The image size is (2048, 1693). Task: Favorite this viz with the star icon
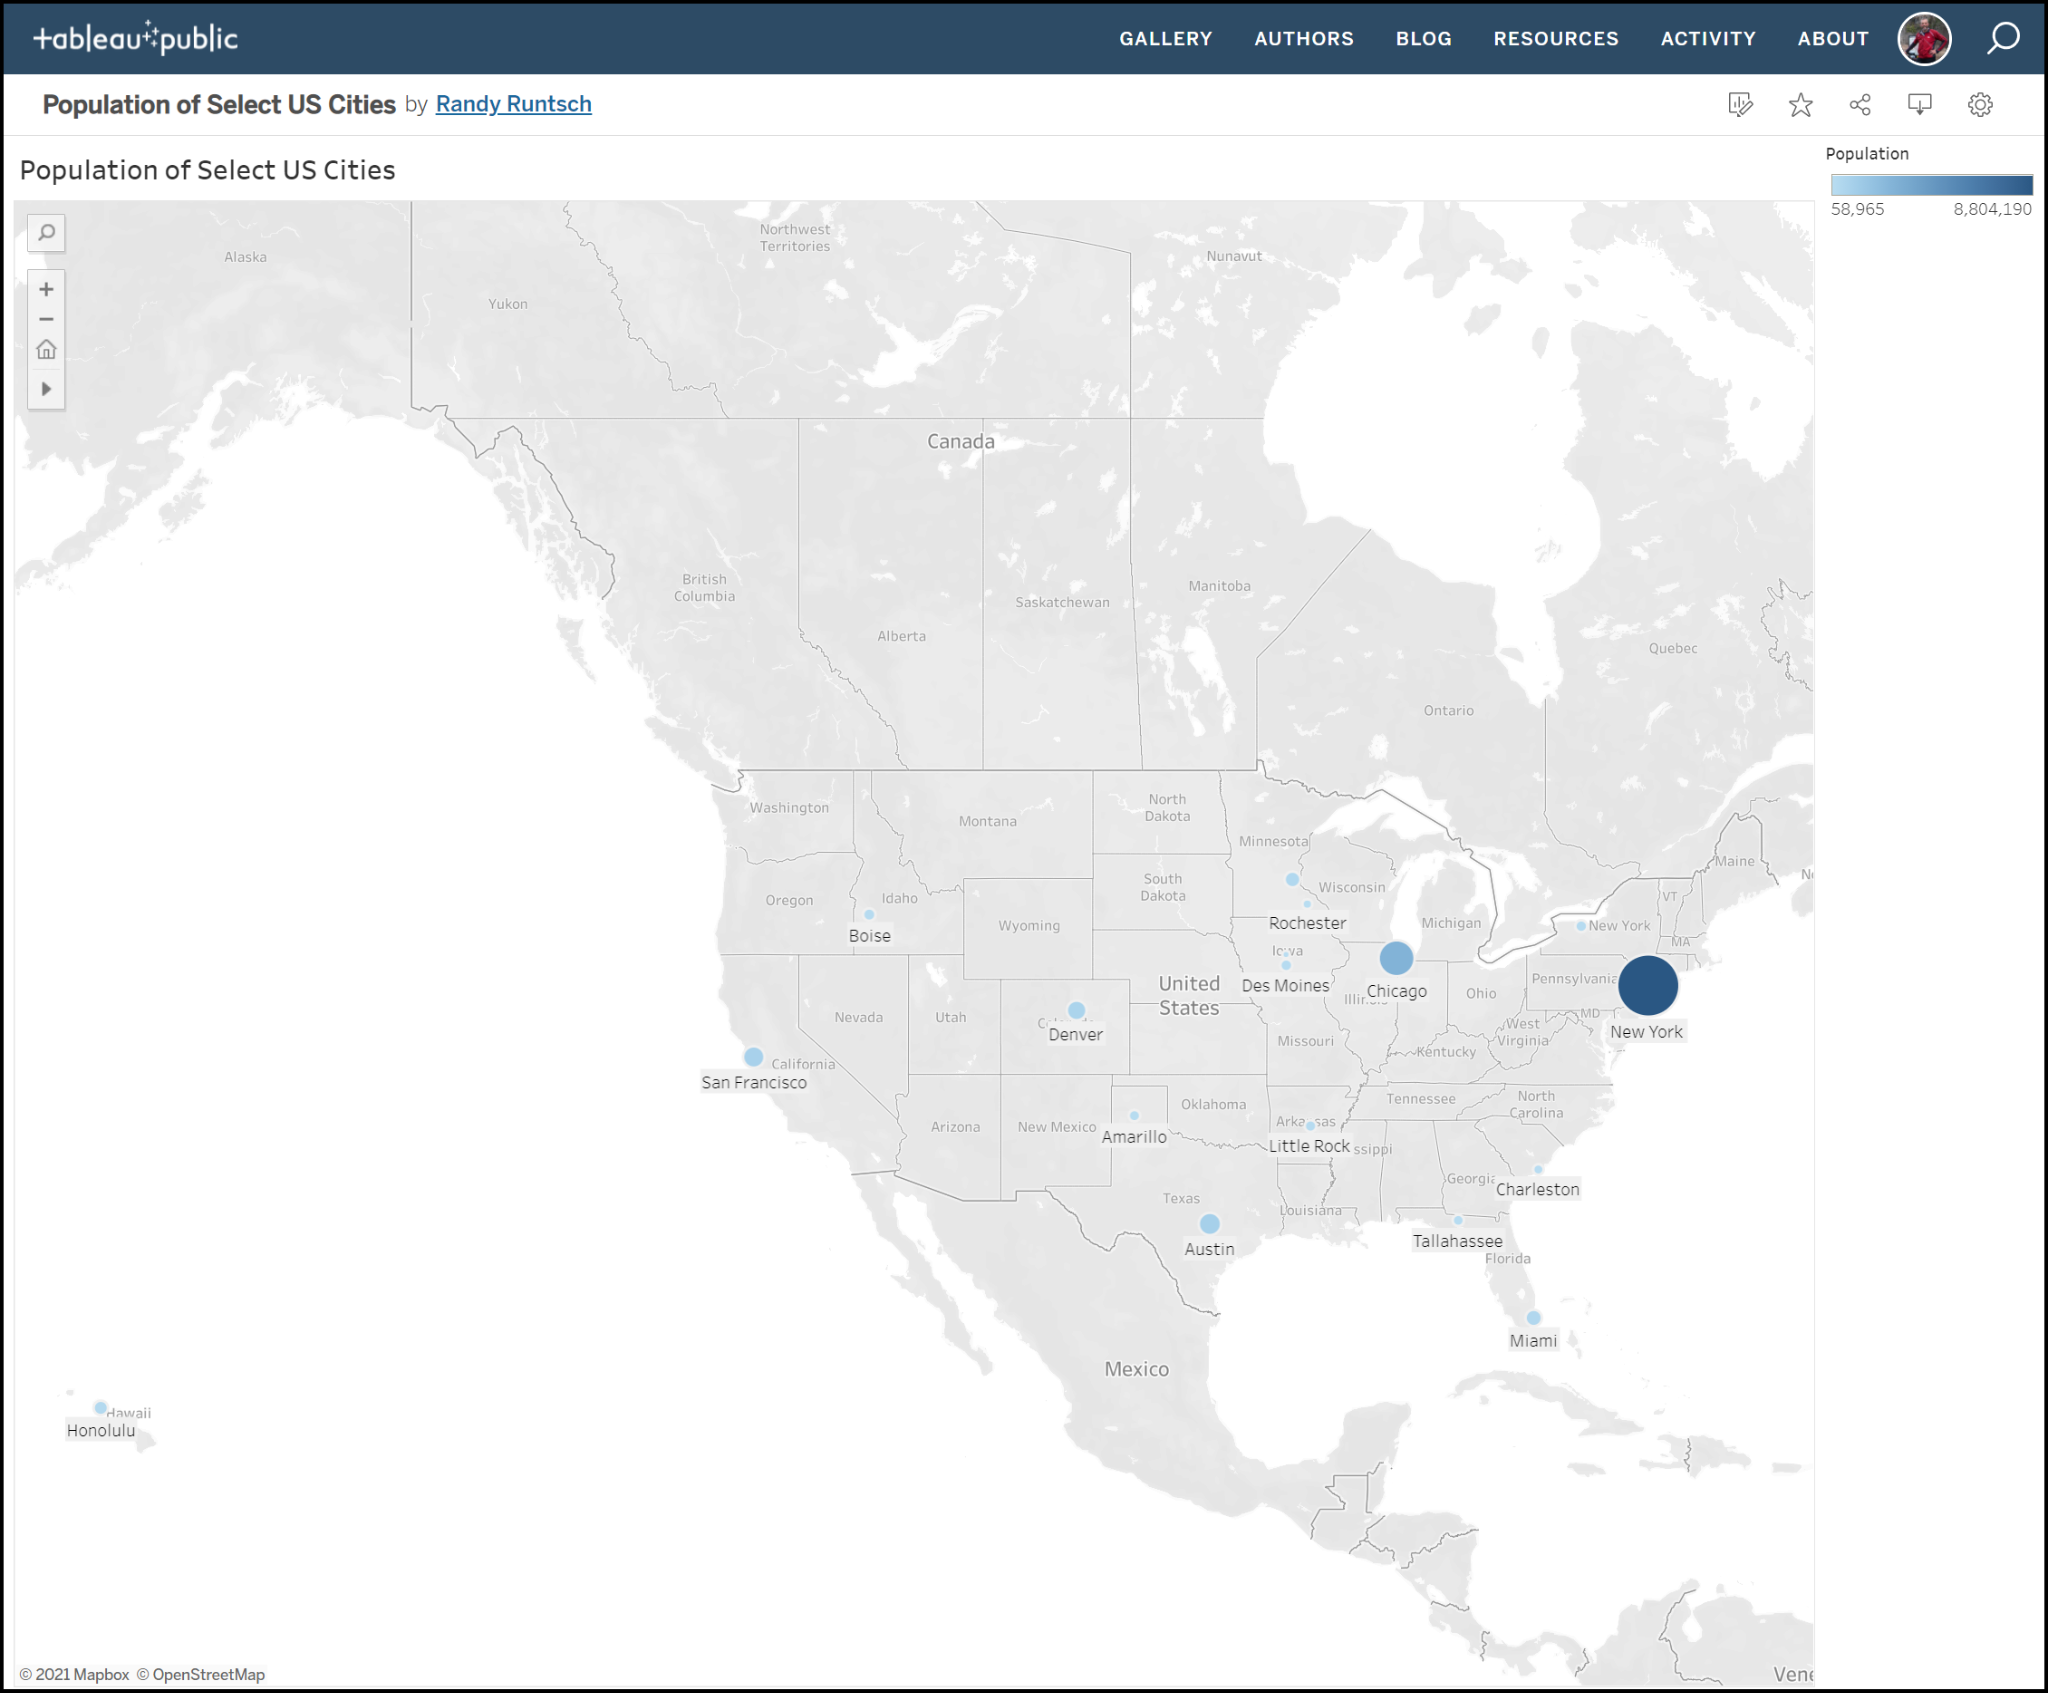pos(1800,105)
